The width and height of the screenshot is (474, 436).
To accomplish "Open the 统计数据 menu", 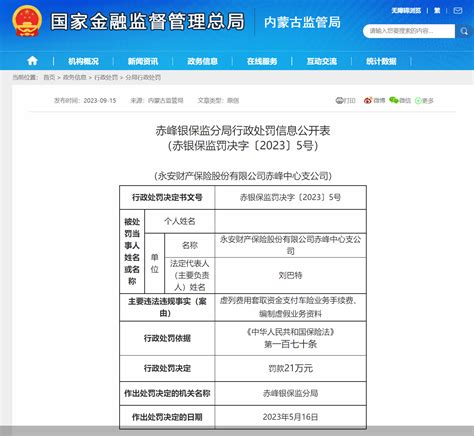I will point(381,61).
